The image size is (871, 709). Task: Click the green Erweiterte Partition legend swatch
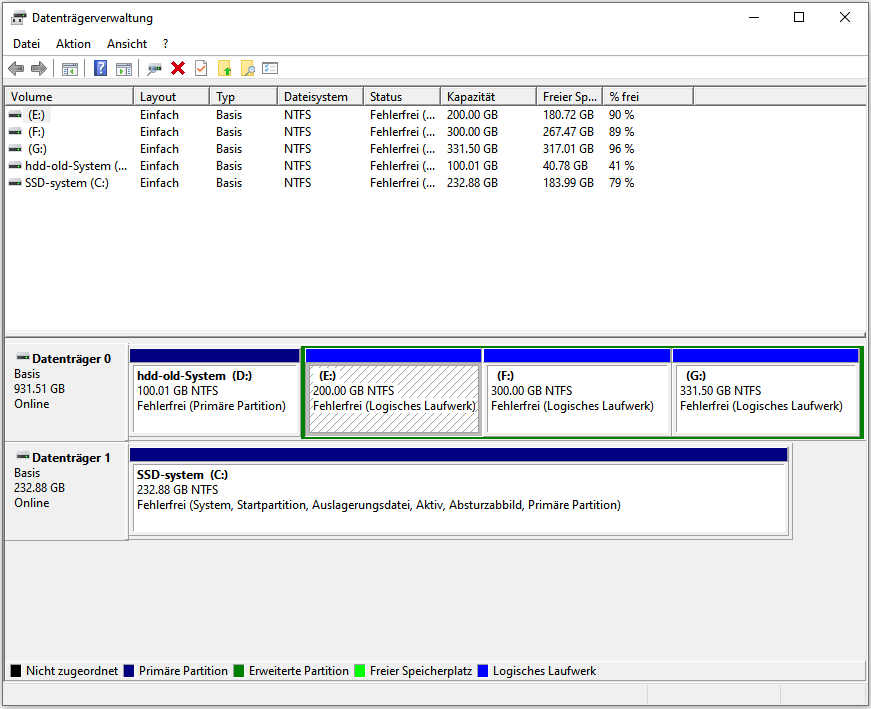tap(239, 671)
